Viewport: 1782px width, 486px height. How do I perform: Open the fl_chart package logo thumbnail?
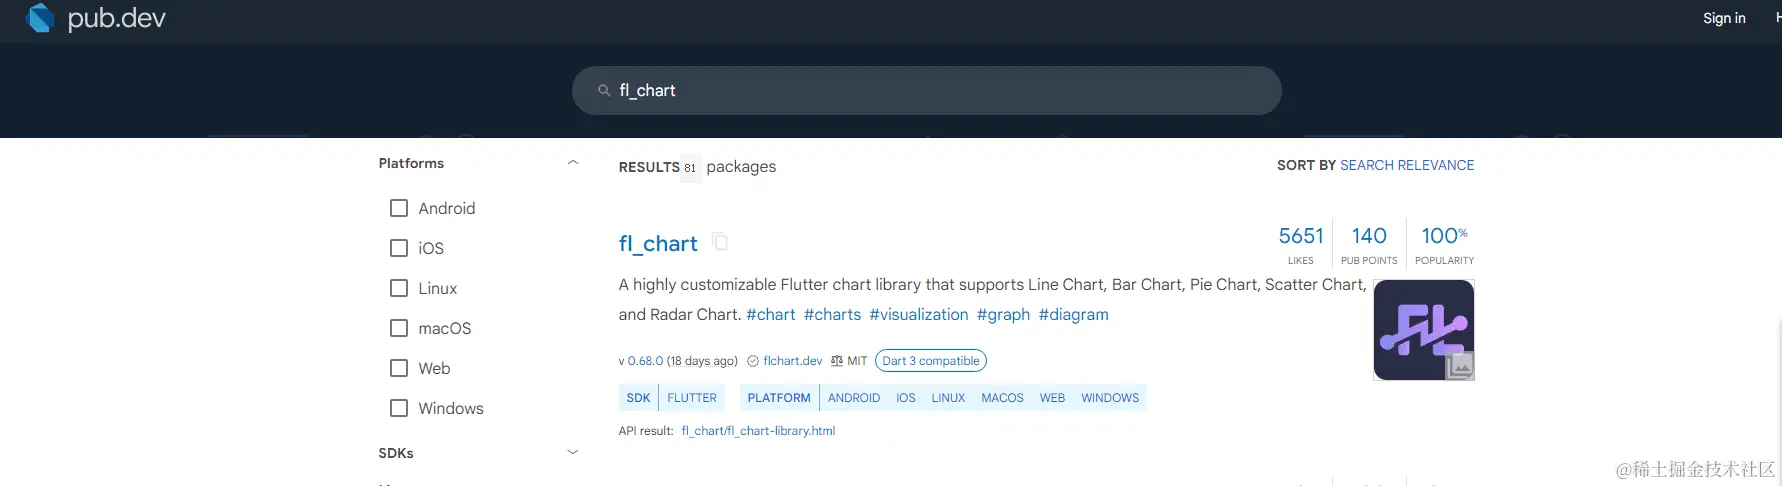(x=1423, y=329)
